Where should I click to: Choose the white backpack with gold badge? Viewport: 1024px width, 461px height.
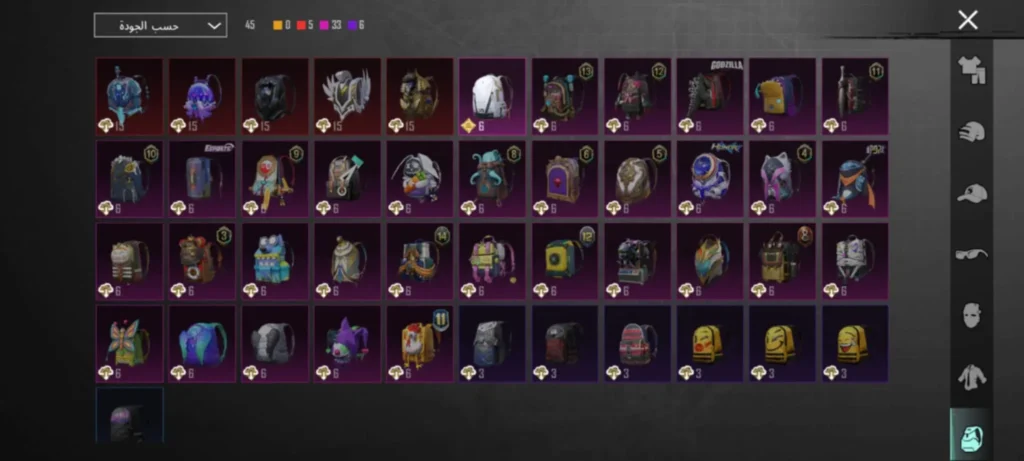coord(492,97)
